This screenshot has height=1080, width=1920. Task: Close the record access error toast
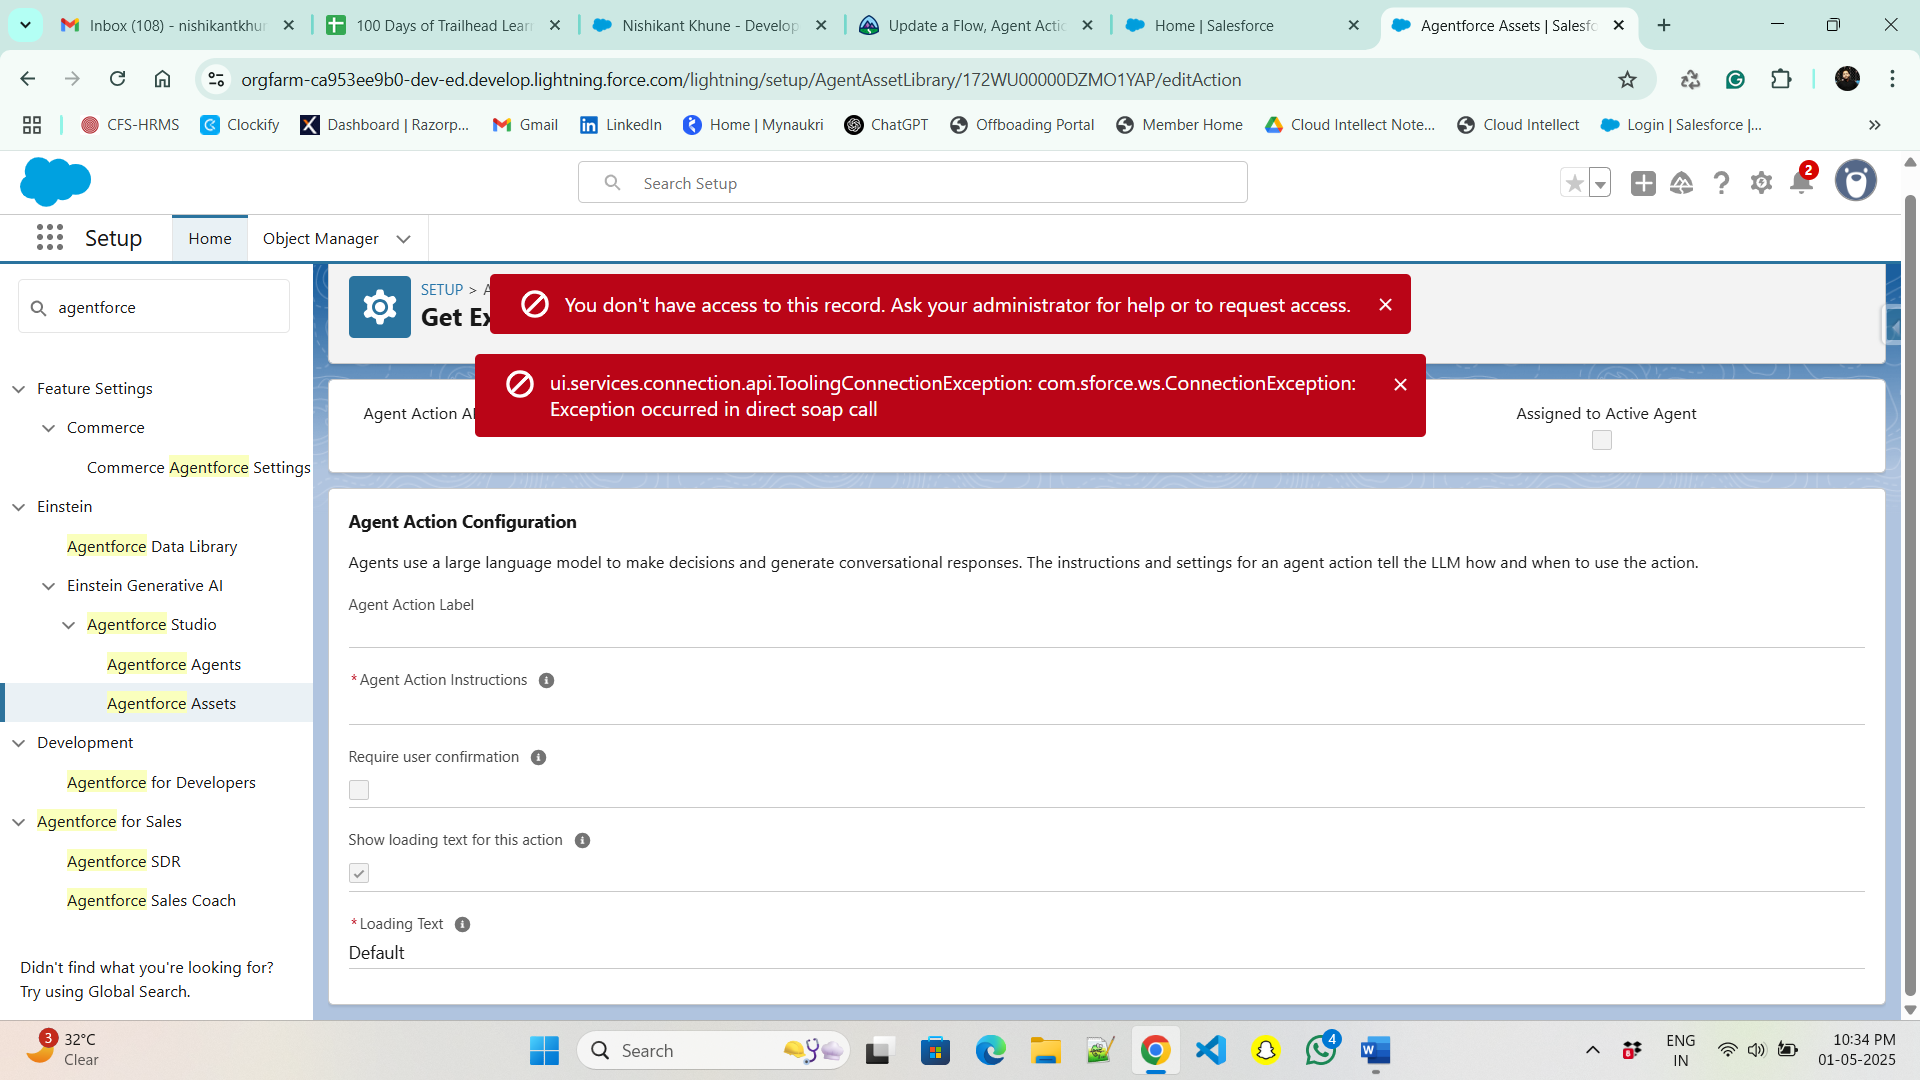pyautogui.click(x=1385, y=305)
